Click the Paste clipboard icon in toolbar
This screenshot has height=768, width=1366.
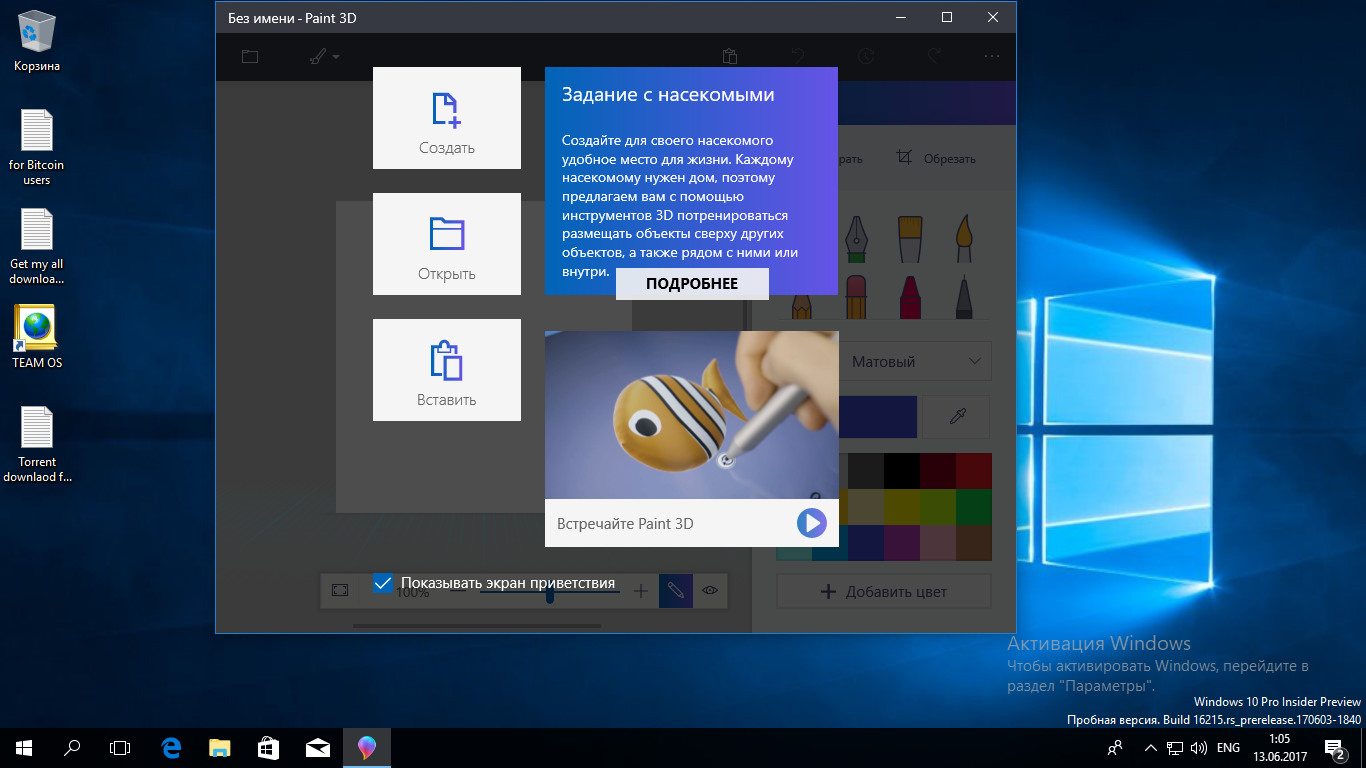pyautogui.click(x=730, y=57)
